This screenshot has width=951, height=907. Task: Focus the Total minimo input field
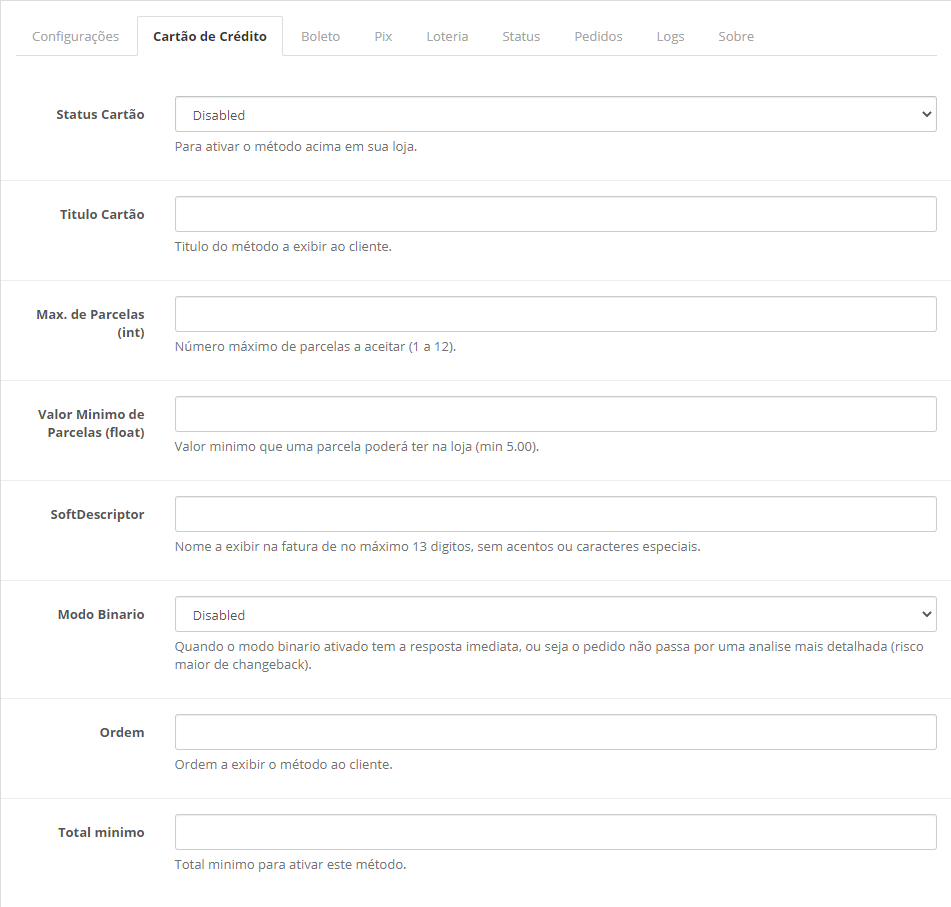point(555,833)
